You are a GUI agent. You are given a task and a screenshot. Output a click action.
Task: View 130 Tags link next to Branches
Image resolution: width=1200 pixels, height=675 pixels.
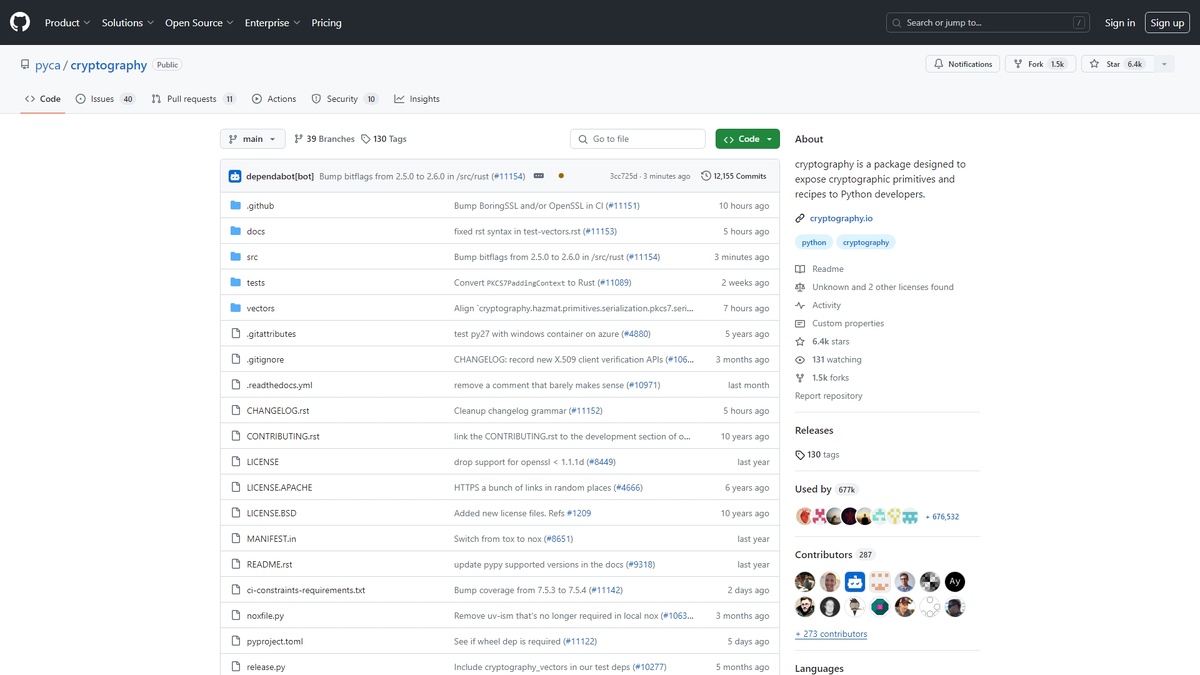point(383,139)
